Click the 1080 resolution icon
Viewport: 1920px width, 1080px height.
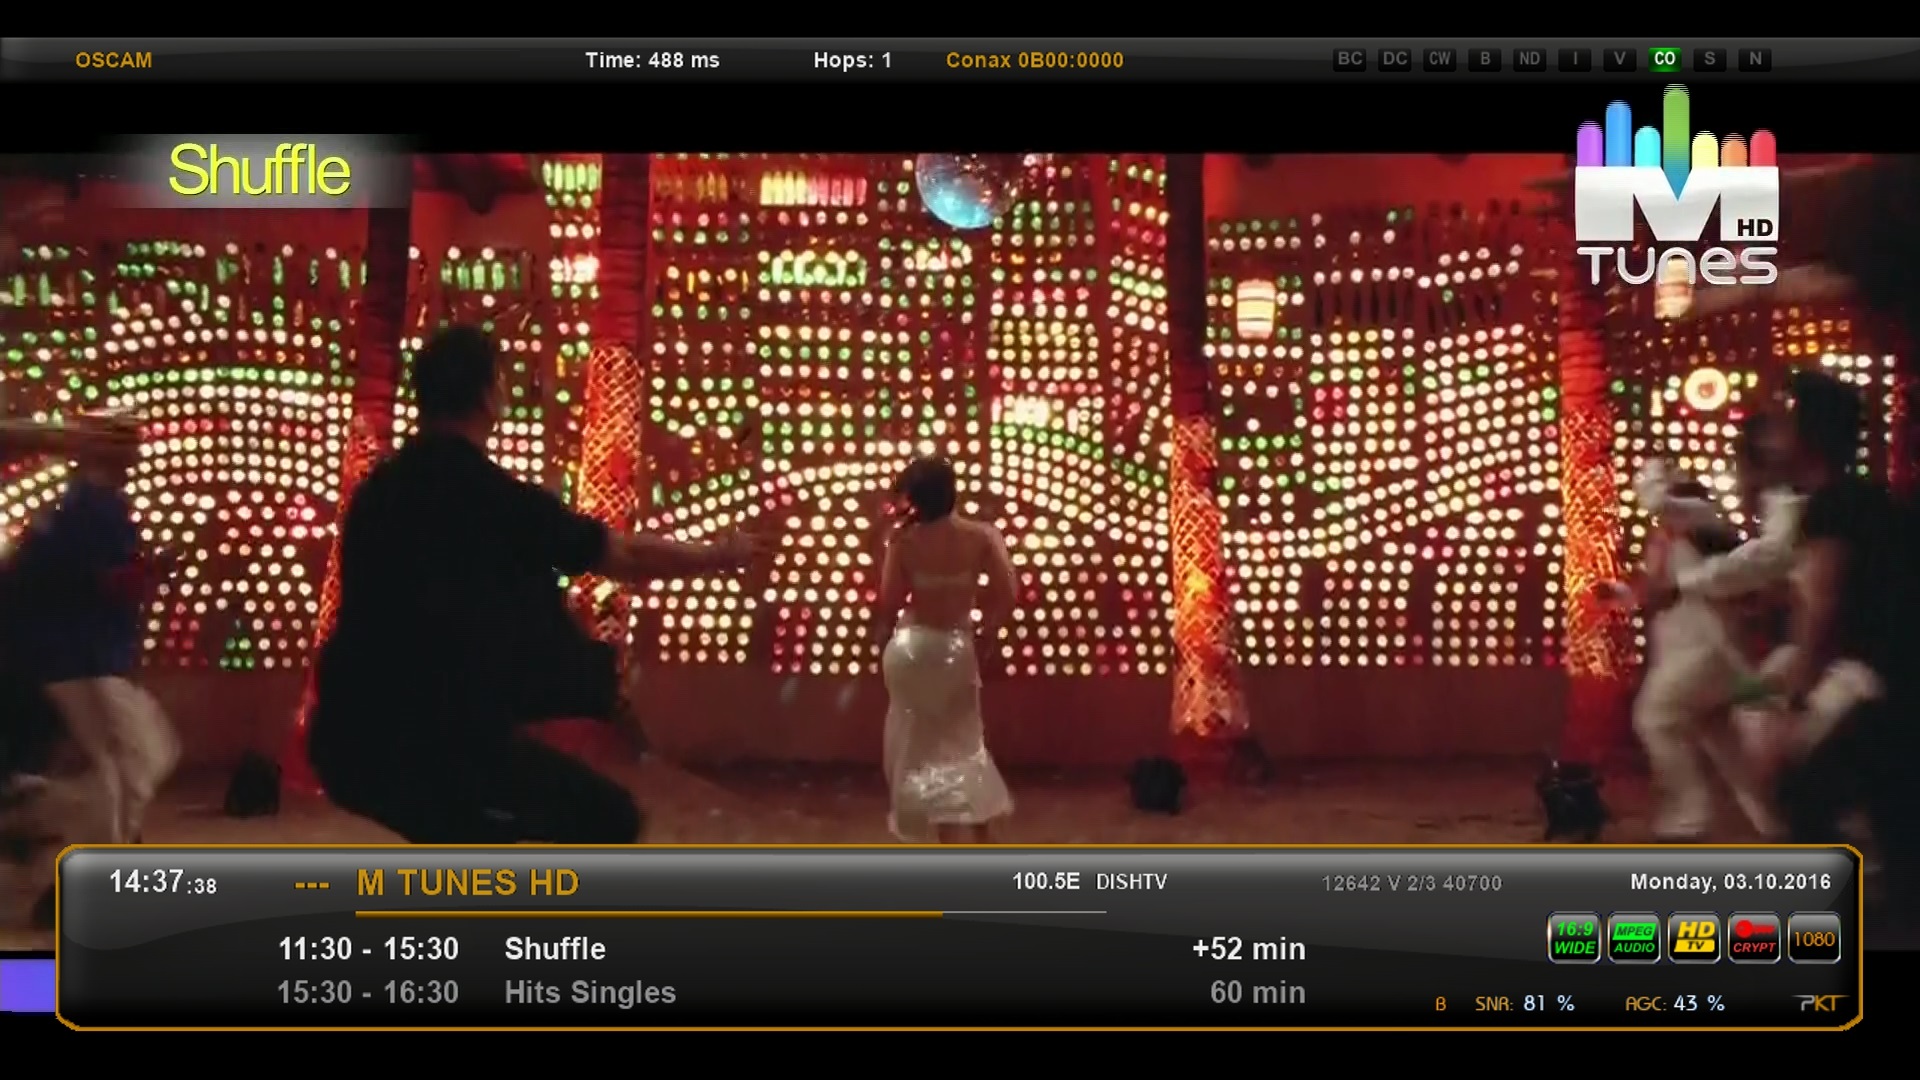point(1814,938)
